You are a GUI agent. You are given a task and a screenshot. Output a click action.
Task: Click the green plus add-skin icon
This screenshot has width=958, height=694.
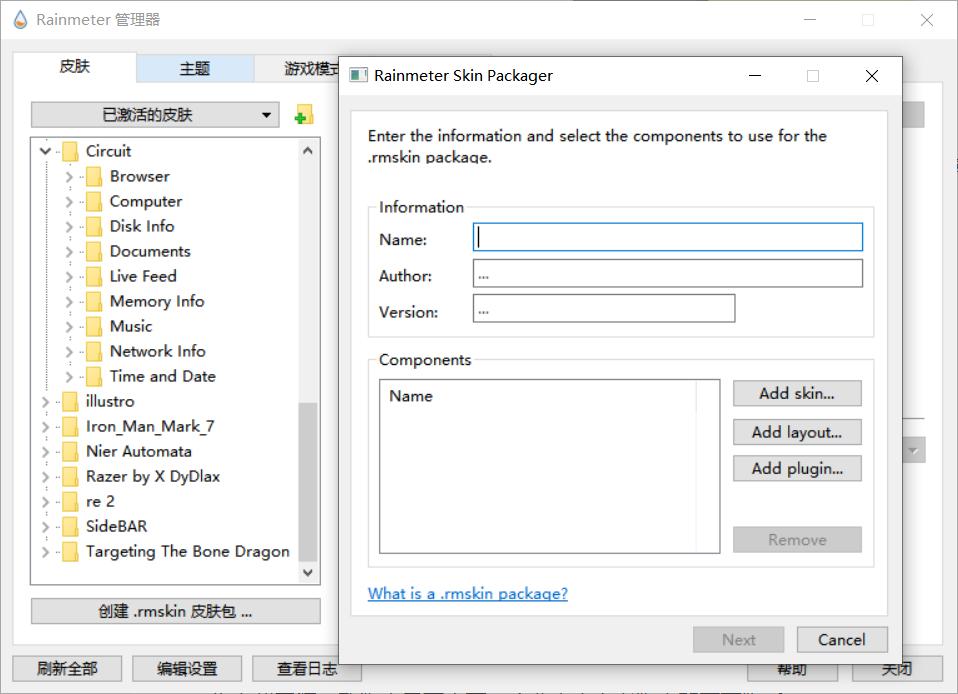304,116
